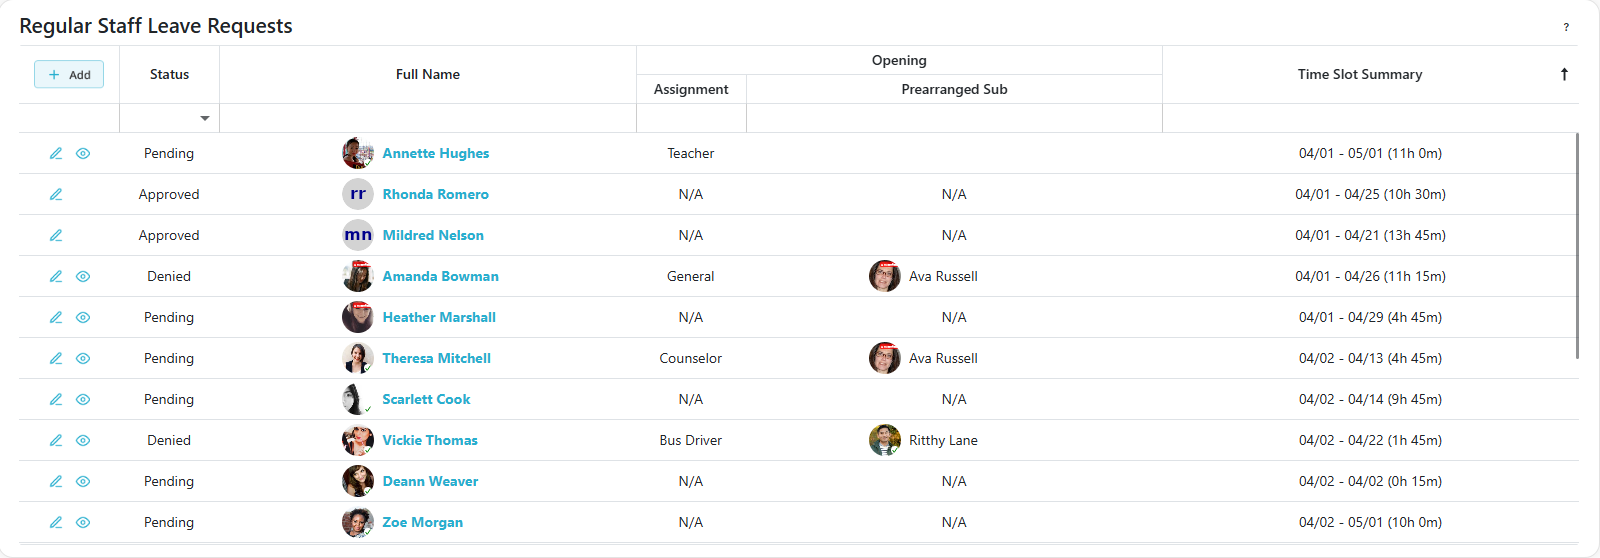1600x558 pixels.
Task: Click the Assignment column filter box
Action: click(x=691, y=118)
